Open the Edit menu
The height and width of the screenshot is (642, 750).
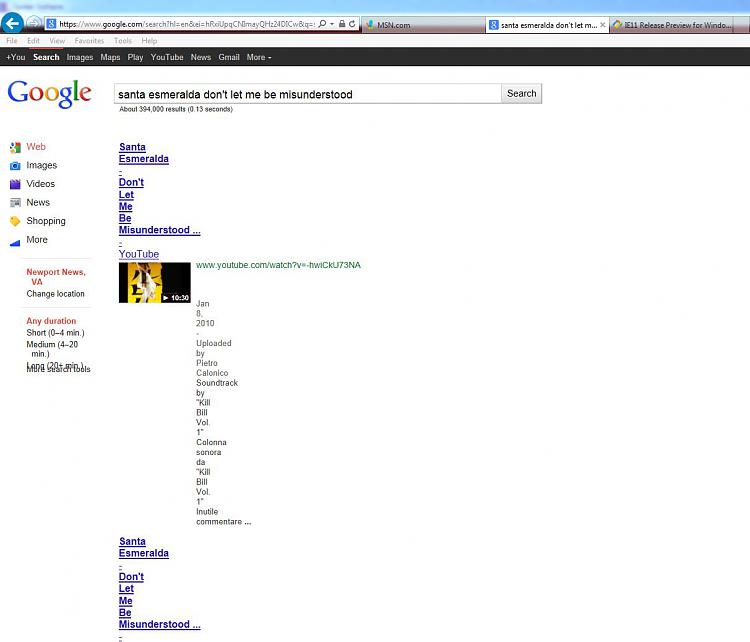[33, 41]
